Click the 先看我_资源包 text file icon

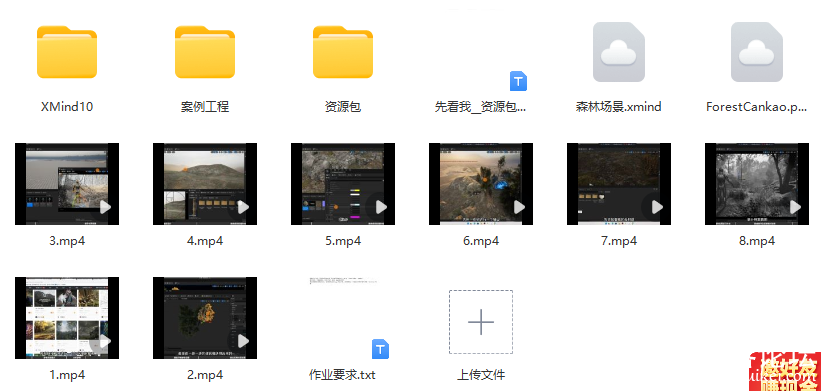[518, 81]
